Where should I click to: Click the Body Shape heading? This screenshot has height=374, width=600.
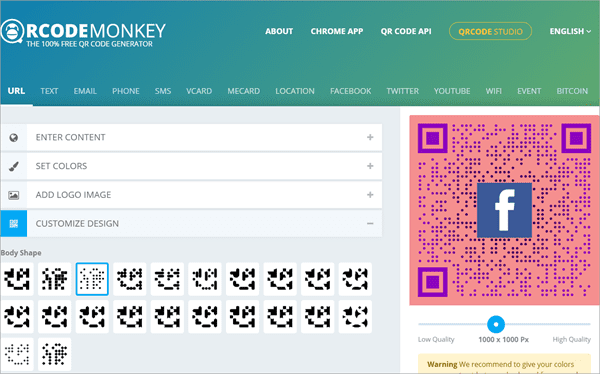coord(21,253)
